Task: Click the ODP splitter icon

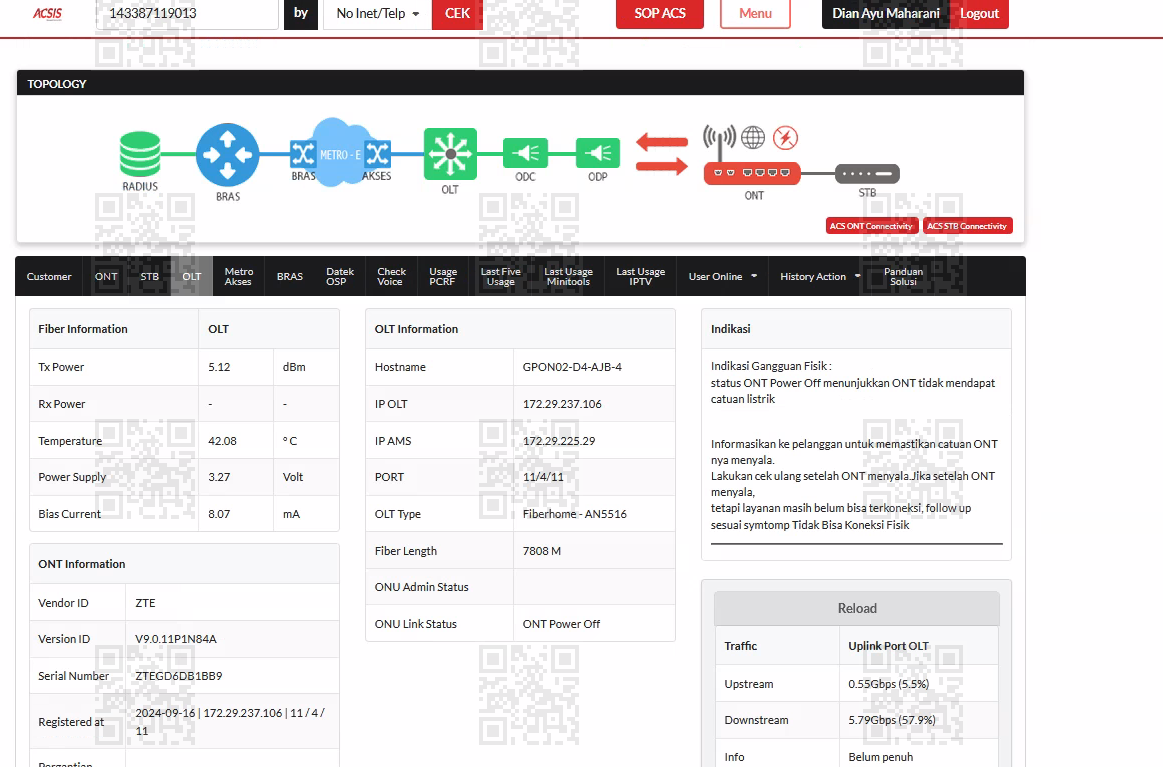Action: [x=598, y=154]
